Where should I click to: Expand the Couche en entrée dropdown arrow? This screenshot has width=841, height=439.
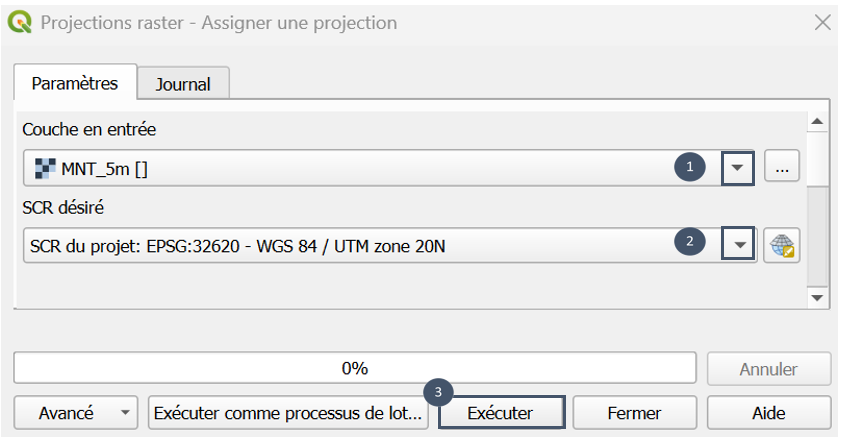pyautogui.click(x=737, y=168)
